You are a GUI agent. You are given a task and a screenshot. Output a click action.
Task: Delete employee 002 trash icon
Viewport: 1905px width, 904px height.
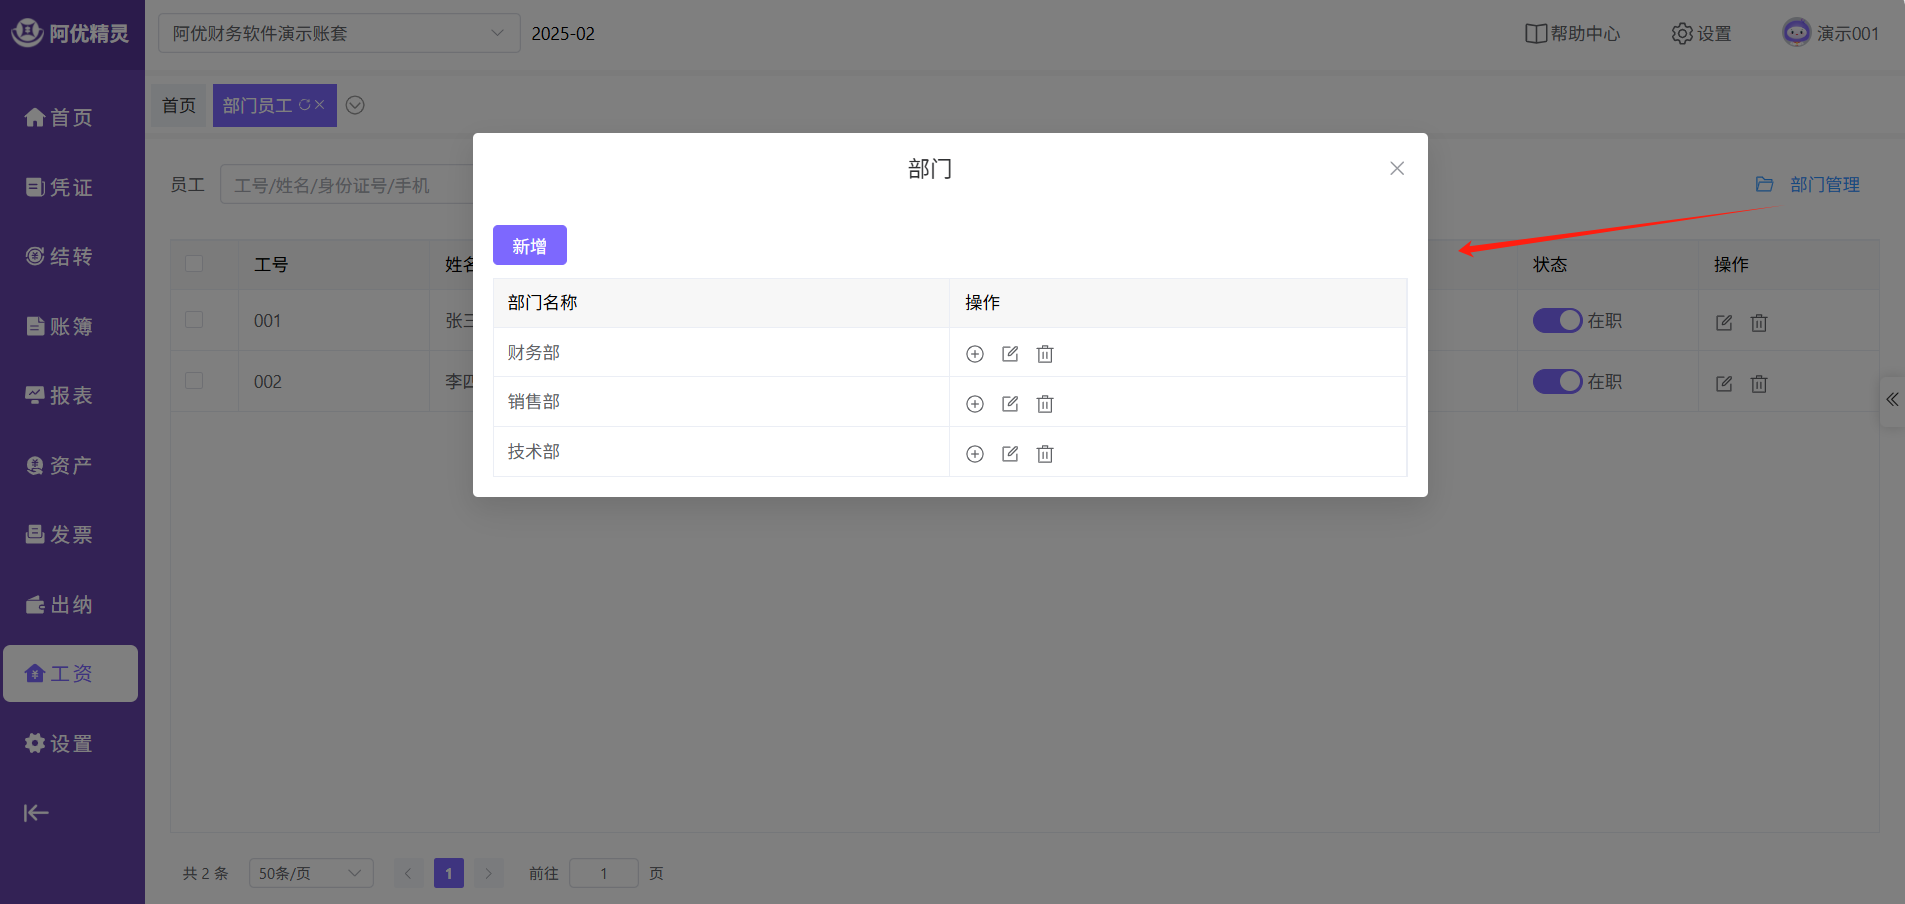1759,384
